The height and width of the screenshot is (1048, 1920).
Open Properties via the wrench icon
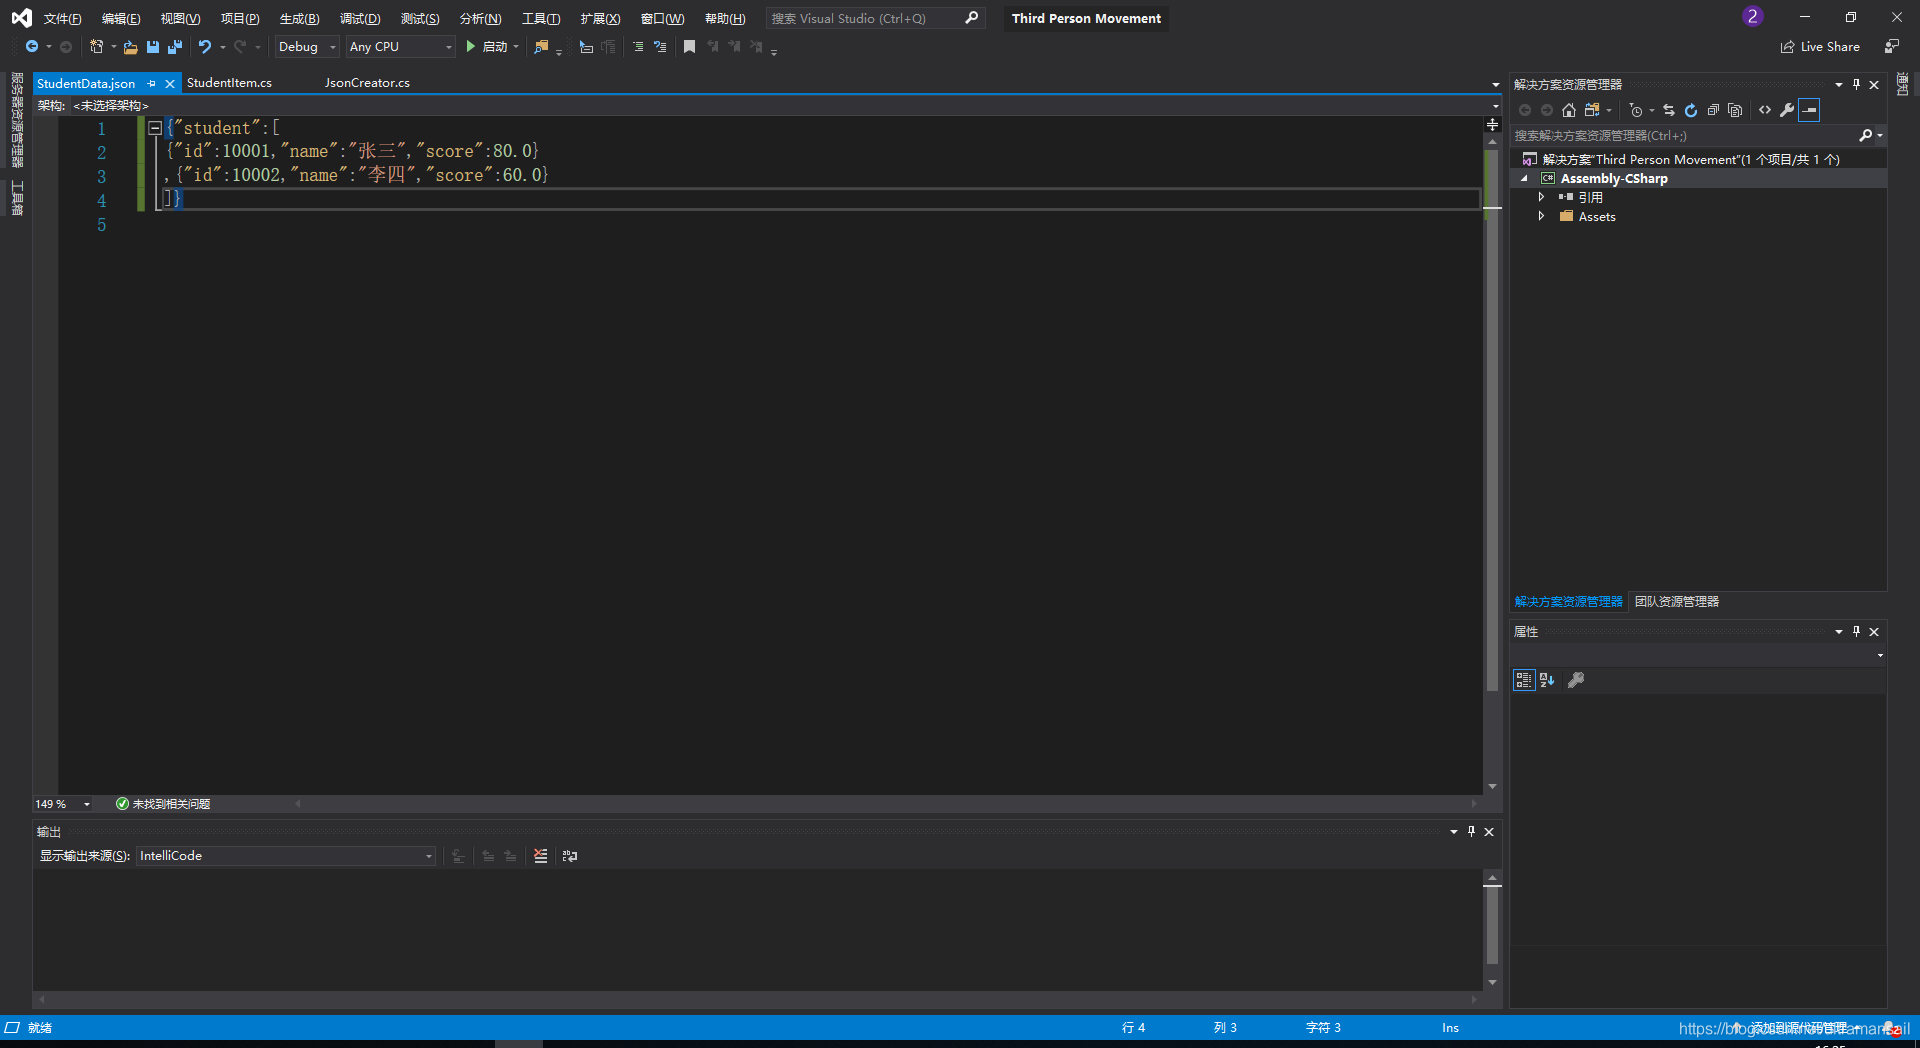click(1787, 110)
